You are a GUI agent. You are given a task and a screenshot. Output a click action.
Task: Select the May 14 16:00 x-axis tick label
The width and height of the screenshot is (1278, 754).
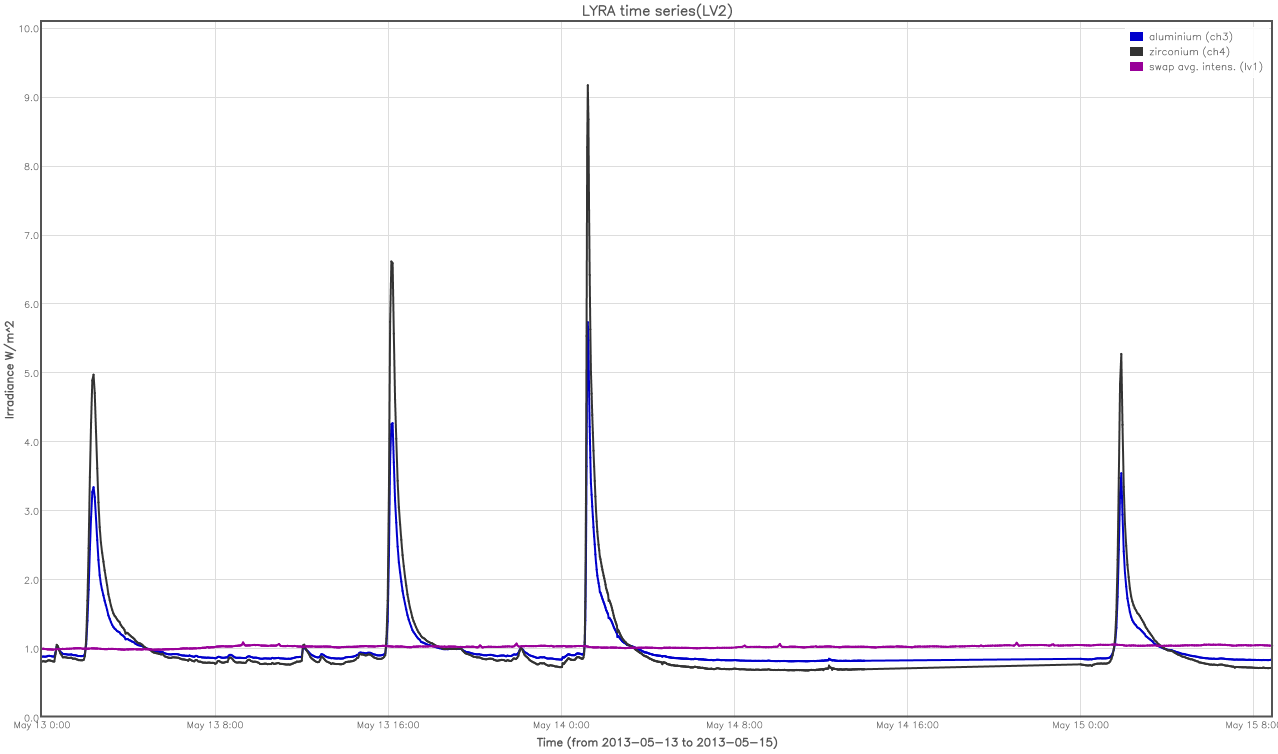tap(907, 725)
